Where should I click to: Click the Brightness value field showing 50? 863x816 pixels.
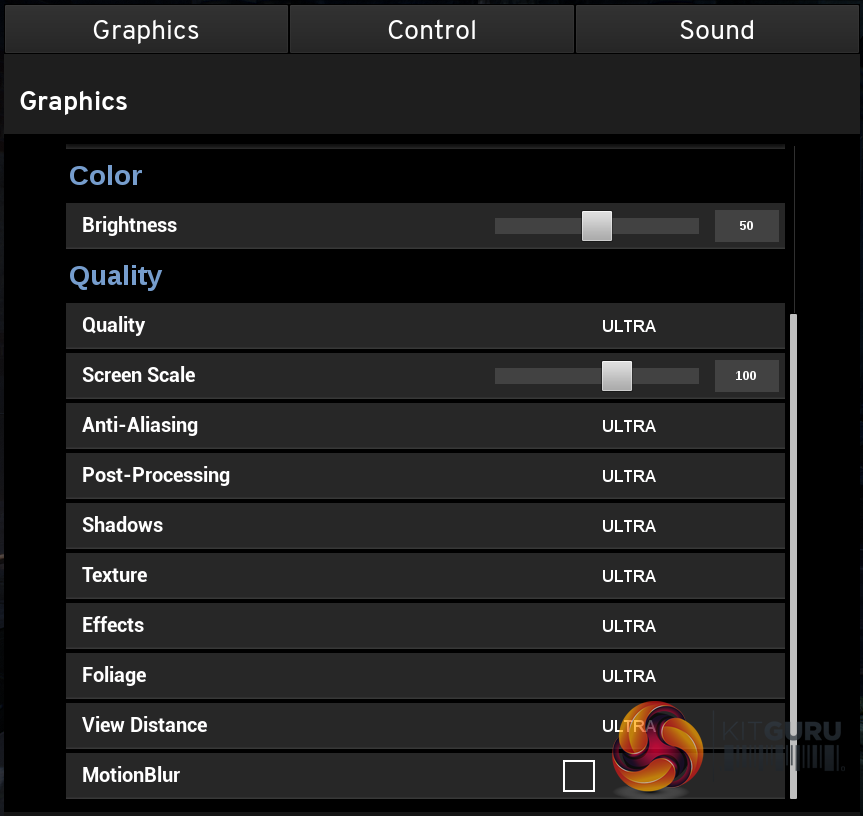coord(746,226)
